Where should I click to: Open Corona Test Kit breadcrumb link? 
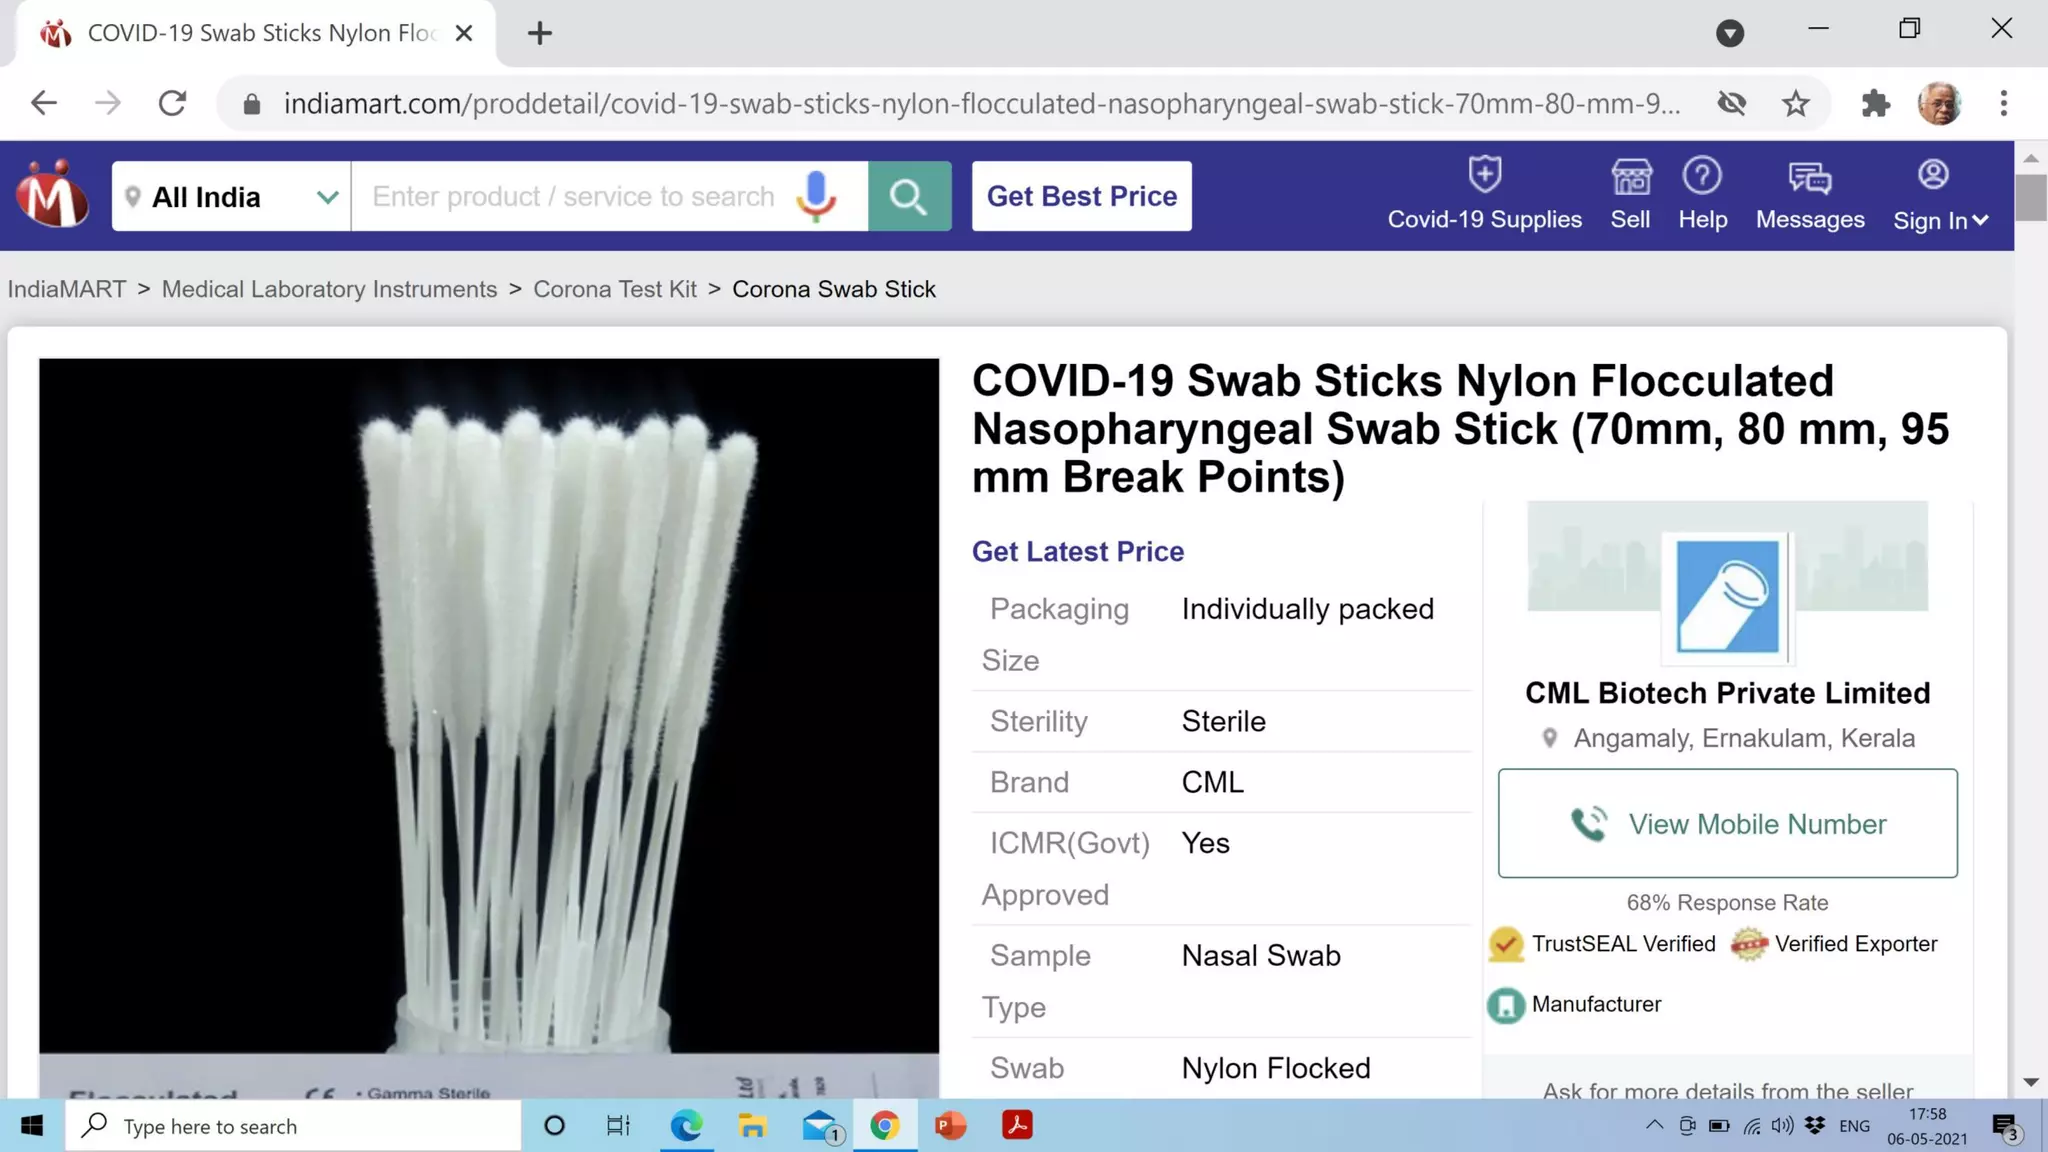coord(614,289)
